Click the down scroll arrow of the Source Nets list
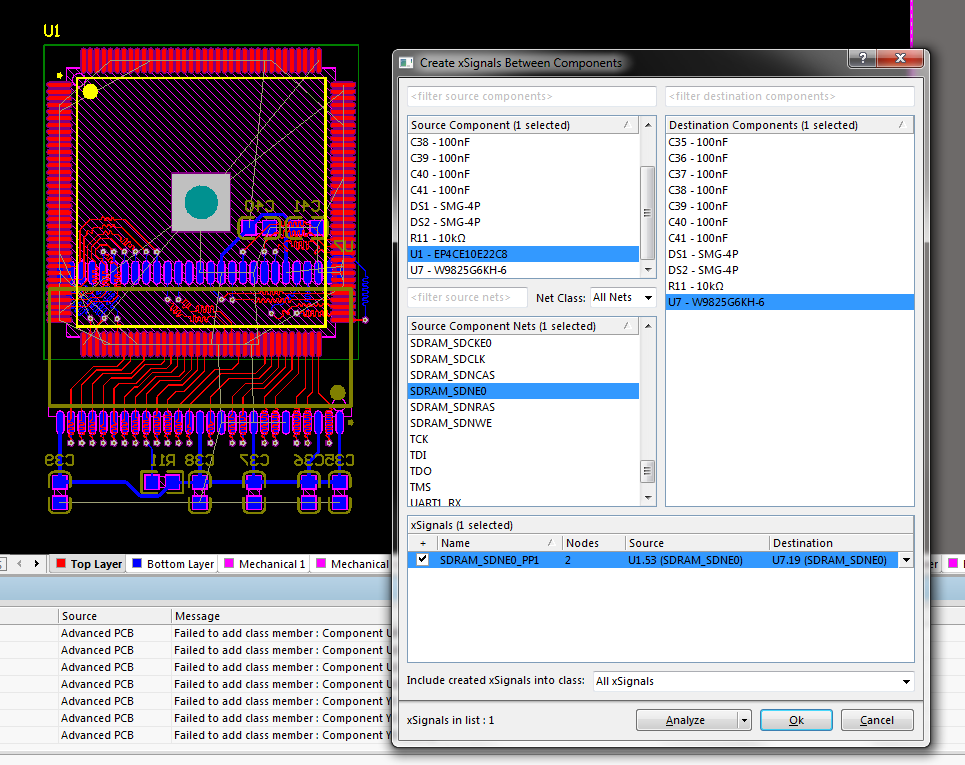The height and width of the screenshot is (765, 965). click(648, 497)
